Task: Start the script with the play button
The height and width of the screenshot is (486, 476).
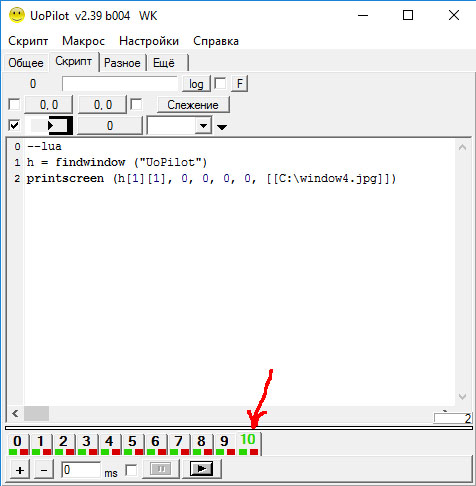Action: coord(201,469)
